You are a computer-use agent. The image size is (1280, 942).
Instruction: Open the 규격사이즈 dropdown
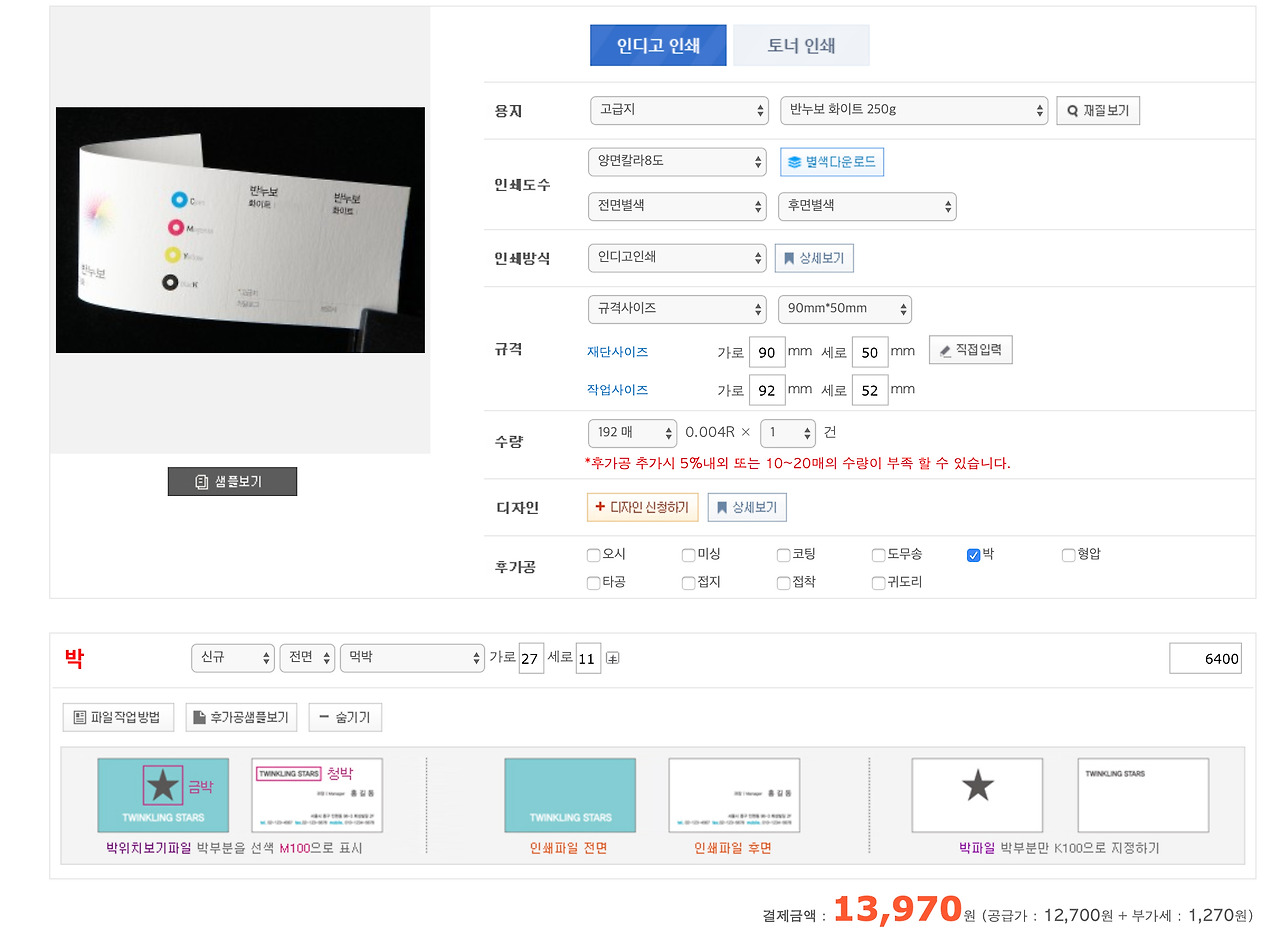pyautogui.click(x=678, y=309)
